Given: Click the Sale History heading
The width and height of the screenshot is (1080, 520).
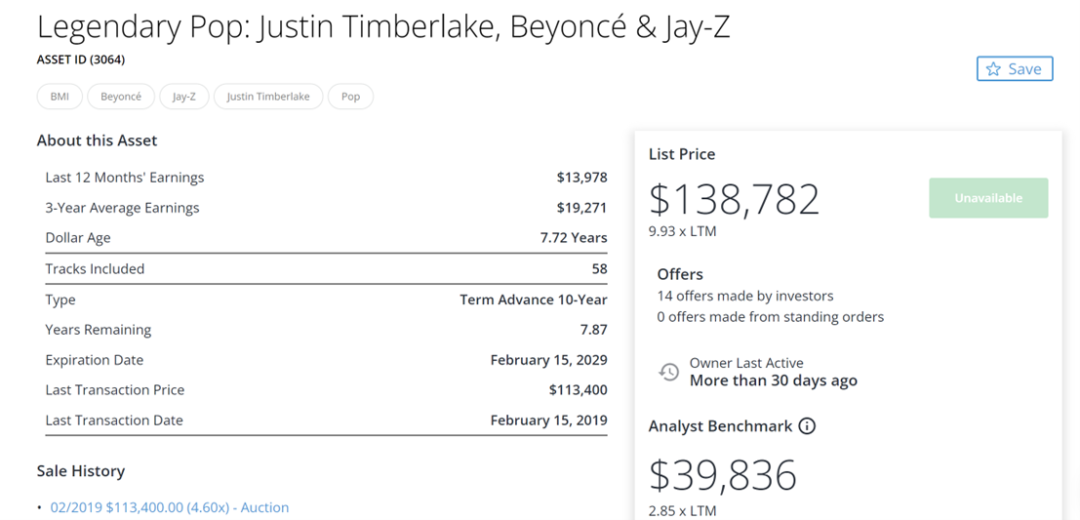Looking at the screenshot, I should 81,471.
